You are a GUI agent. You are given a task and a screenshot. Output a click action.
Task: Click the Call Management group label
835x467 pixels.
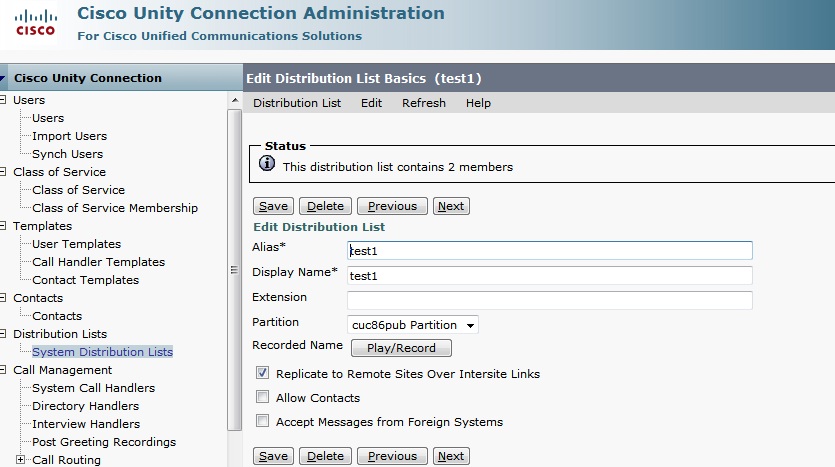(62, 370)
